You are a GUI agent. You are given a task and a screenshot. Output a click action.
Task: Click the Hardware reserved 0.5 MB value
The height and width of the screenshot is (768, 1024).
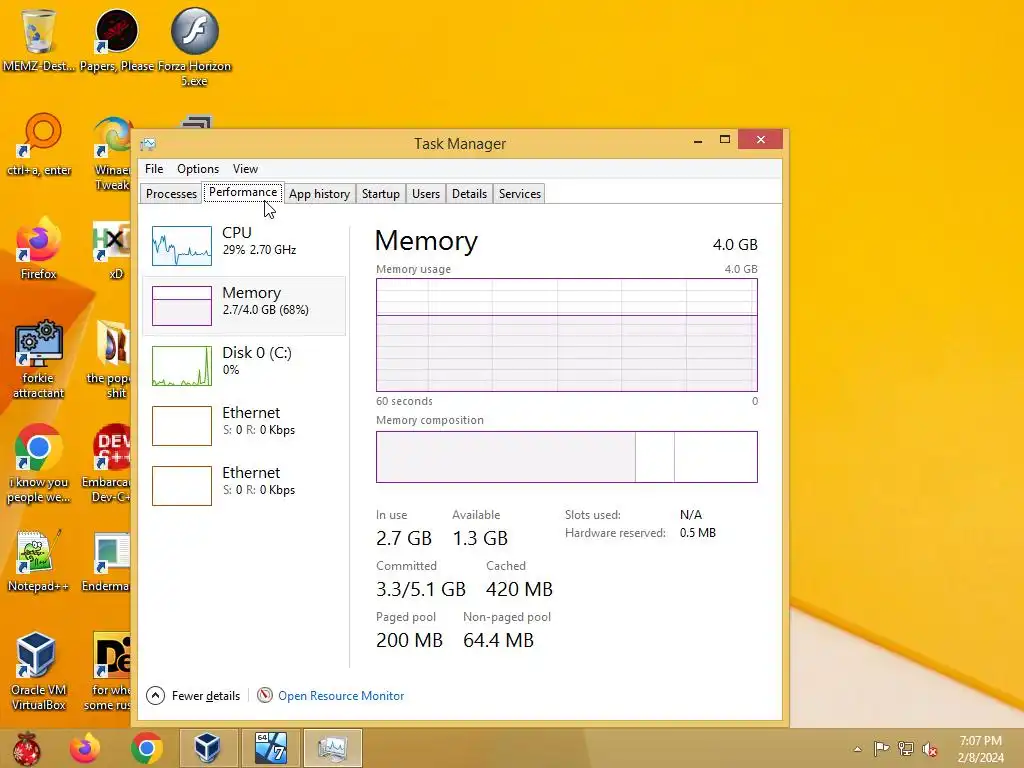697,533
